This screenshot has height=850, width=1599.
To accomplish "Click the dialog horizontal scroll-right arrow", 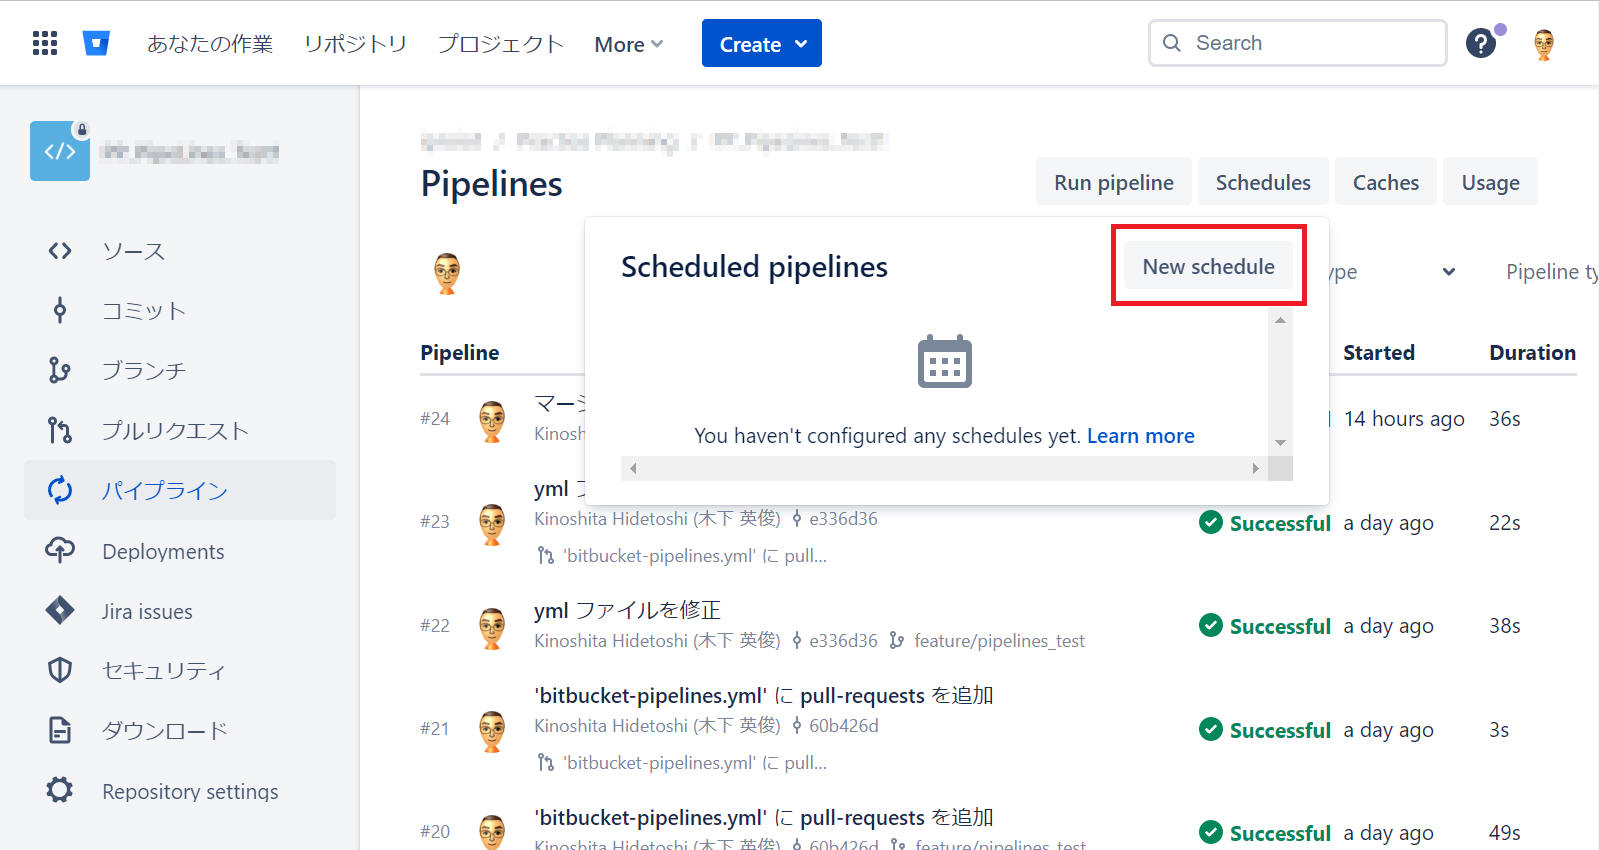I will tap(1256, 468).
